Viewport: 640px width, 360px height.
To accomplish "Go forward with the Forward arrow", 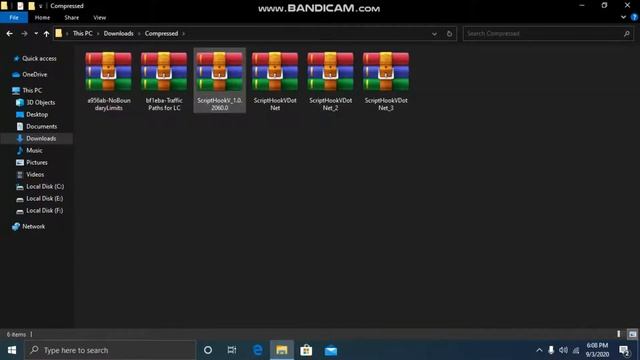I will (24, 33).
